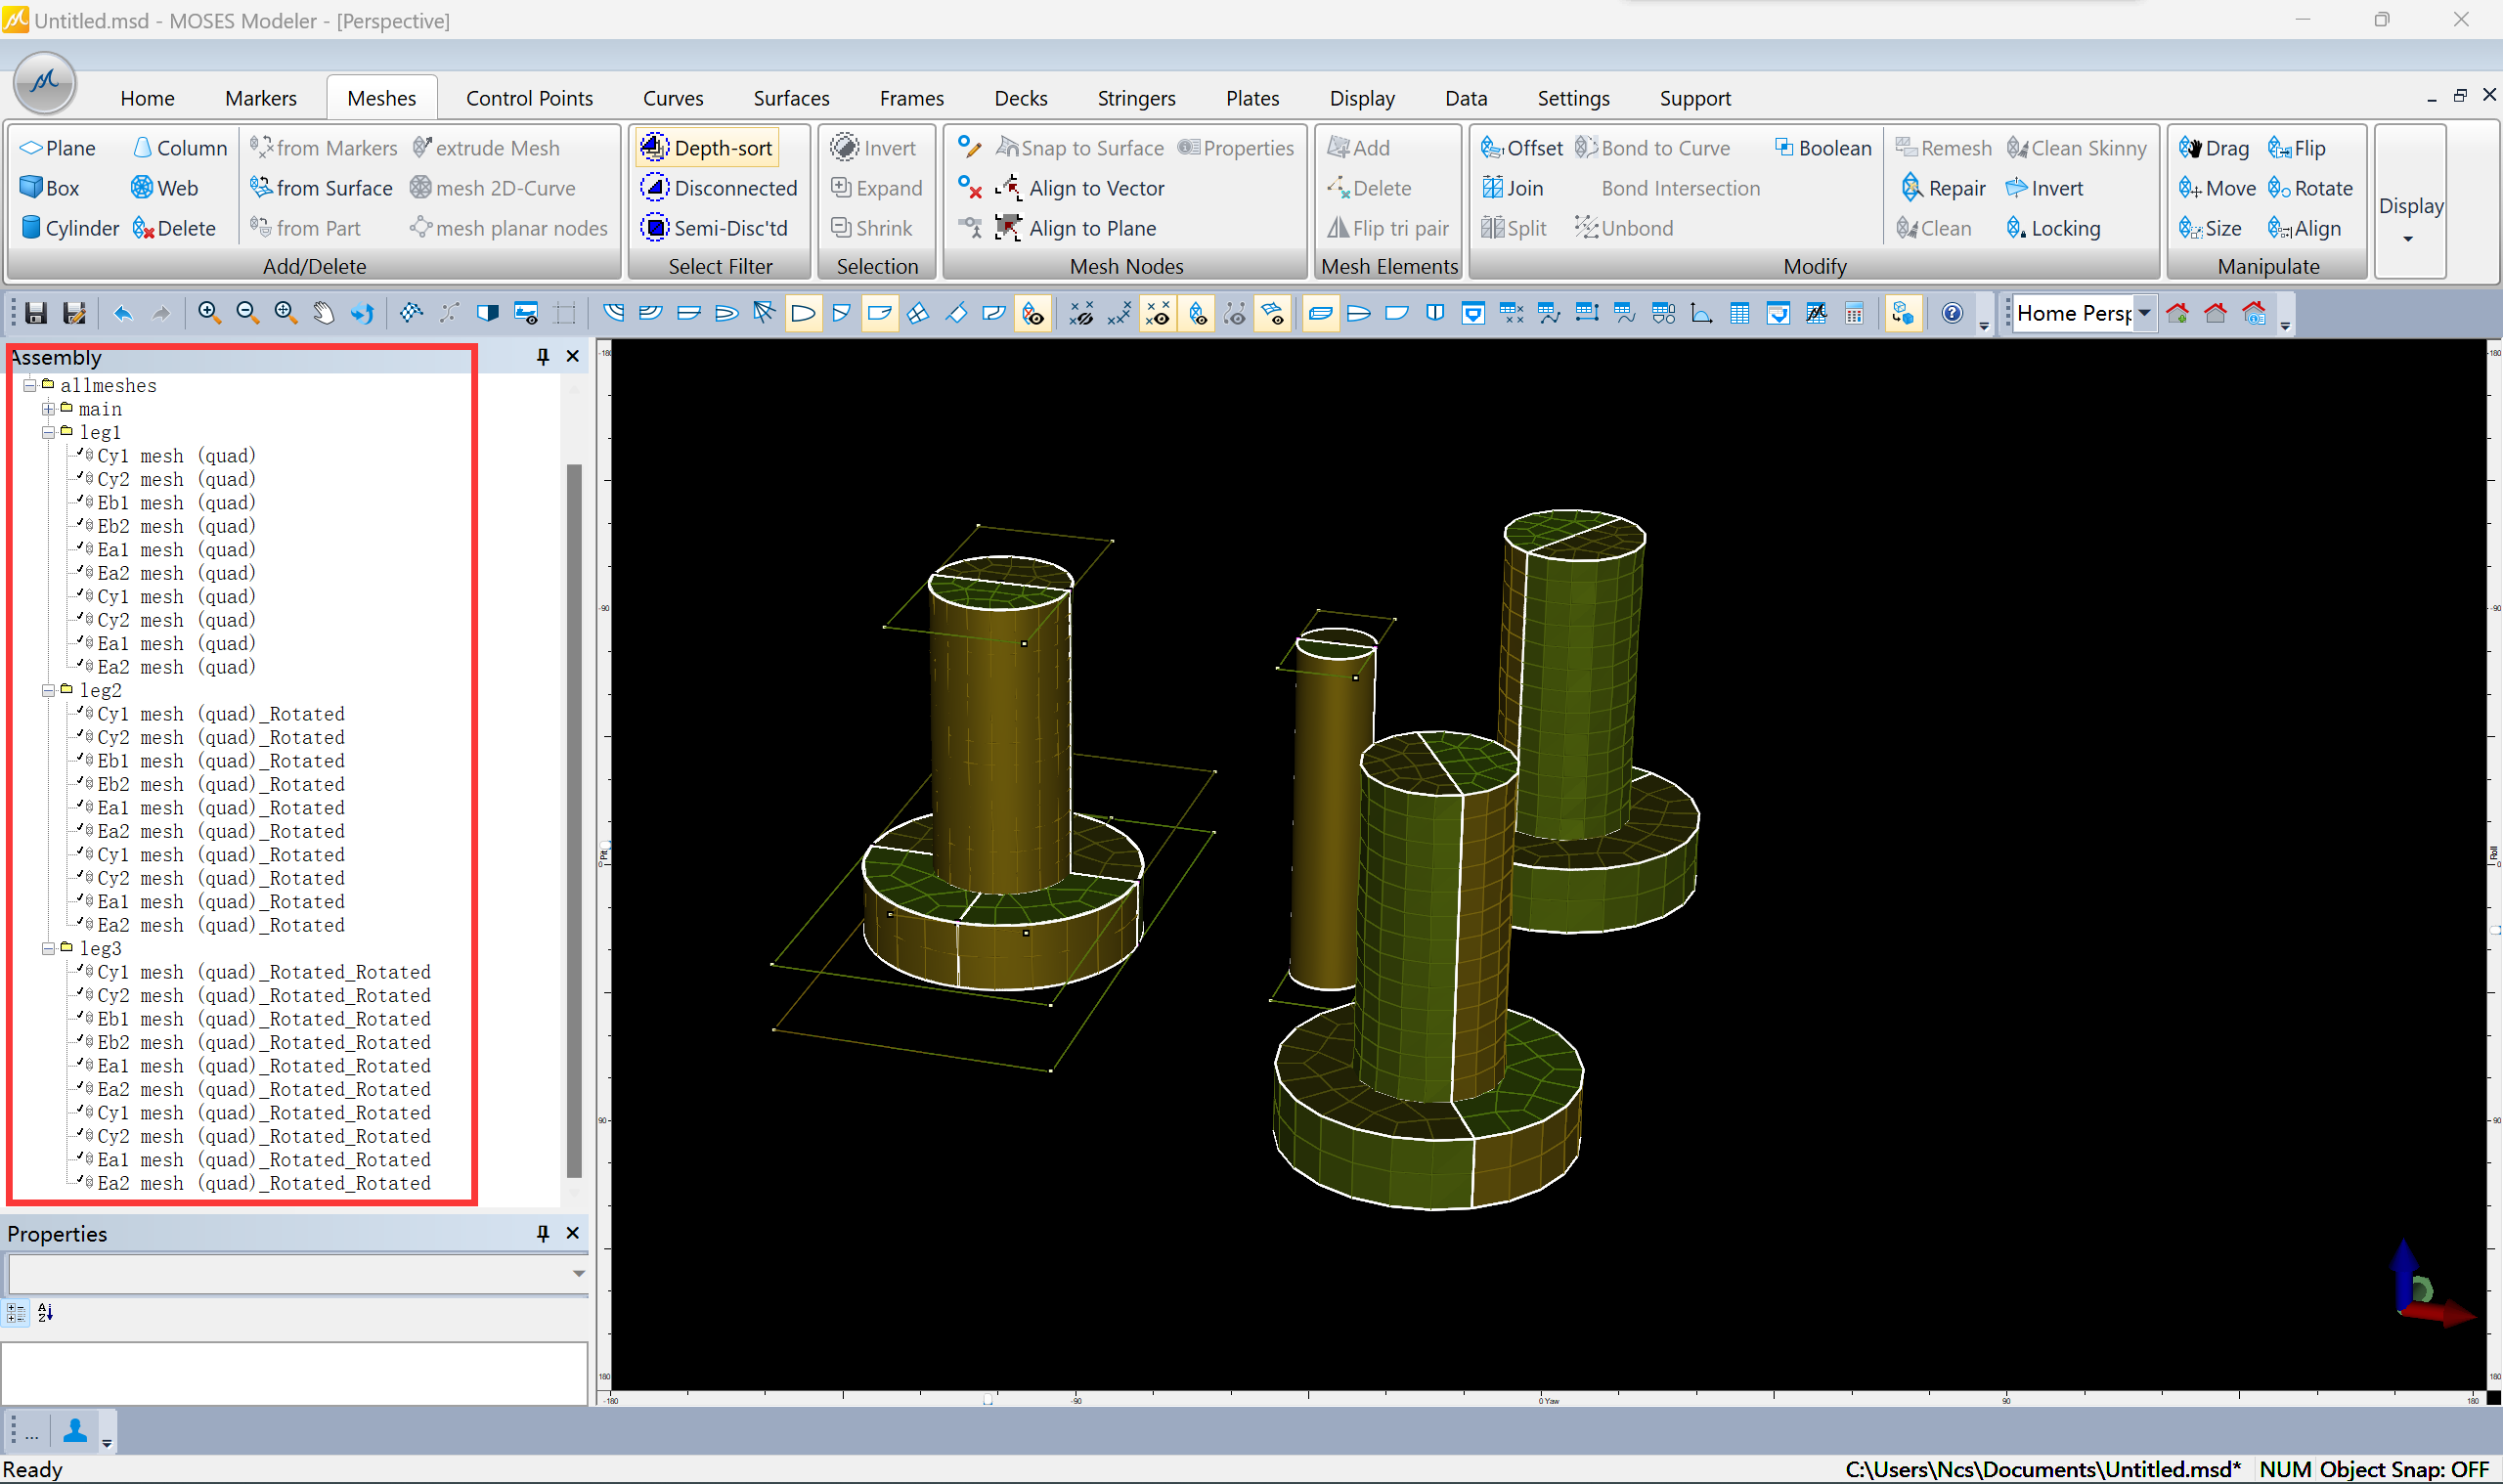The image size is (2503, 1484).
Task: Switch to the Surfaces ribbon tab
Action: (791, 98)
